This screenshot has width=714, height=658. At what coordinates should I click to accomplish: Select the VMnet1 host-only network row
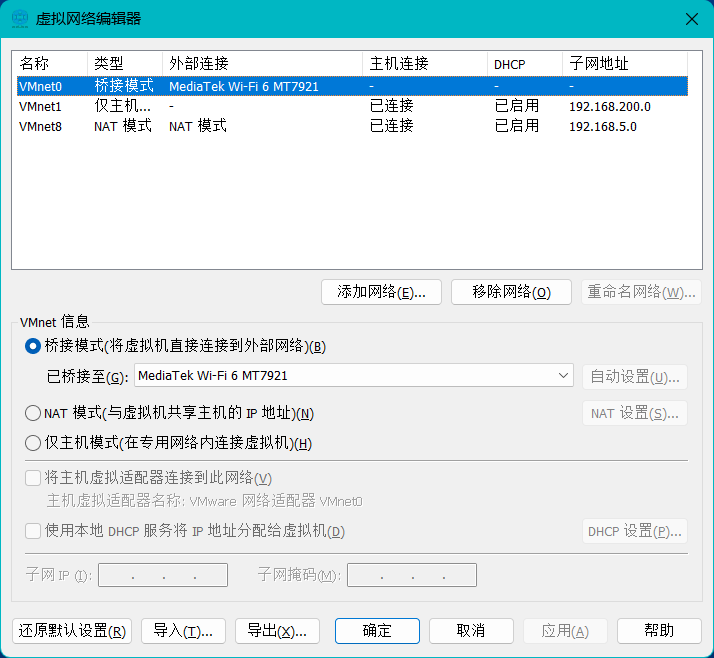(40, 106)
